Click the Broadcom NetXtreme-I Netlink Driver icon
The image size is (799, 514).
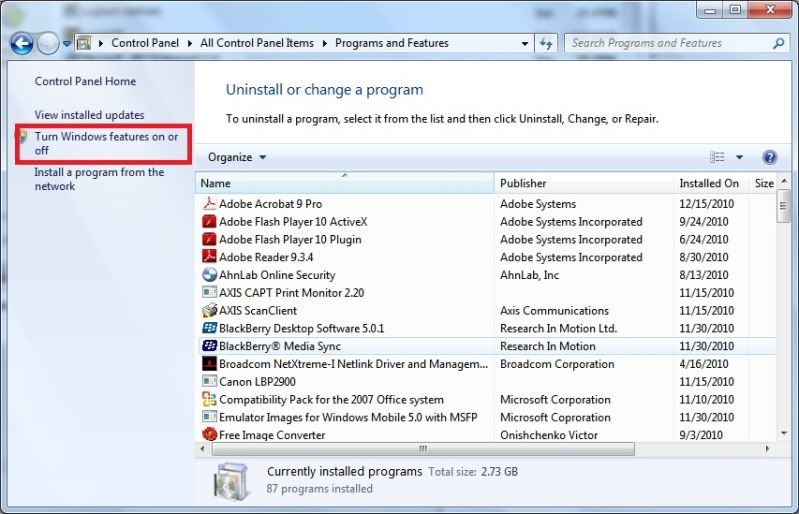(x=210, y=364)
